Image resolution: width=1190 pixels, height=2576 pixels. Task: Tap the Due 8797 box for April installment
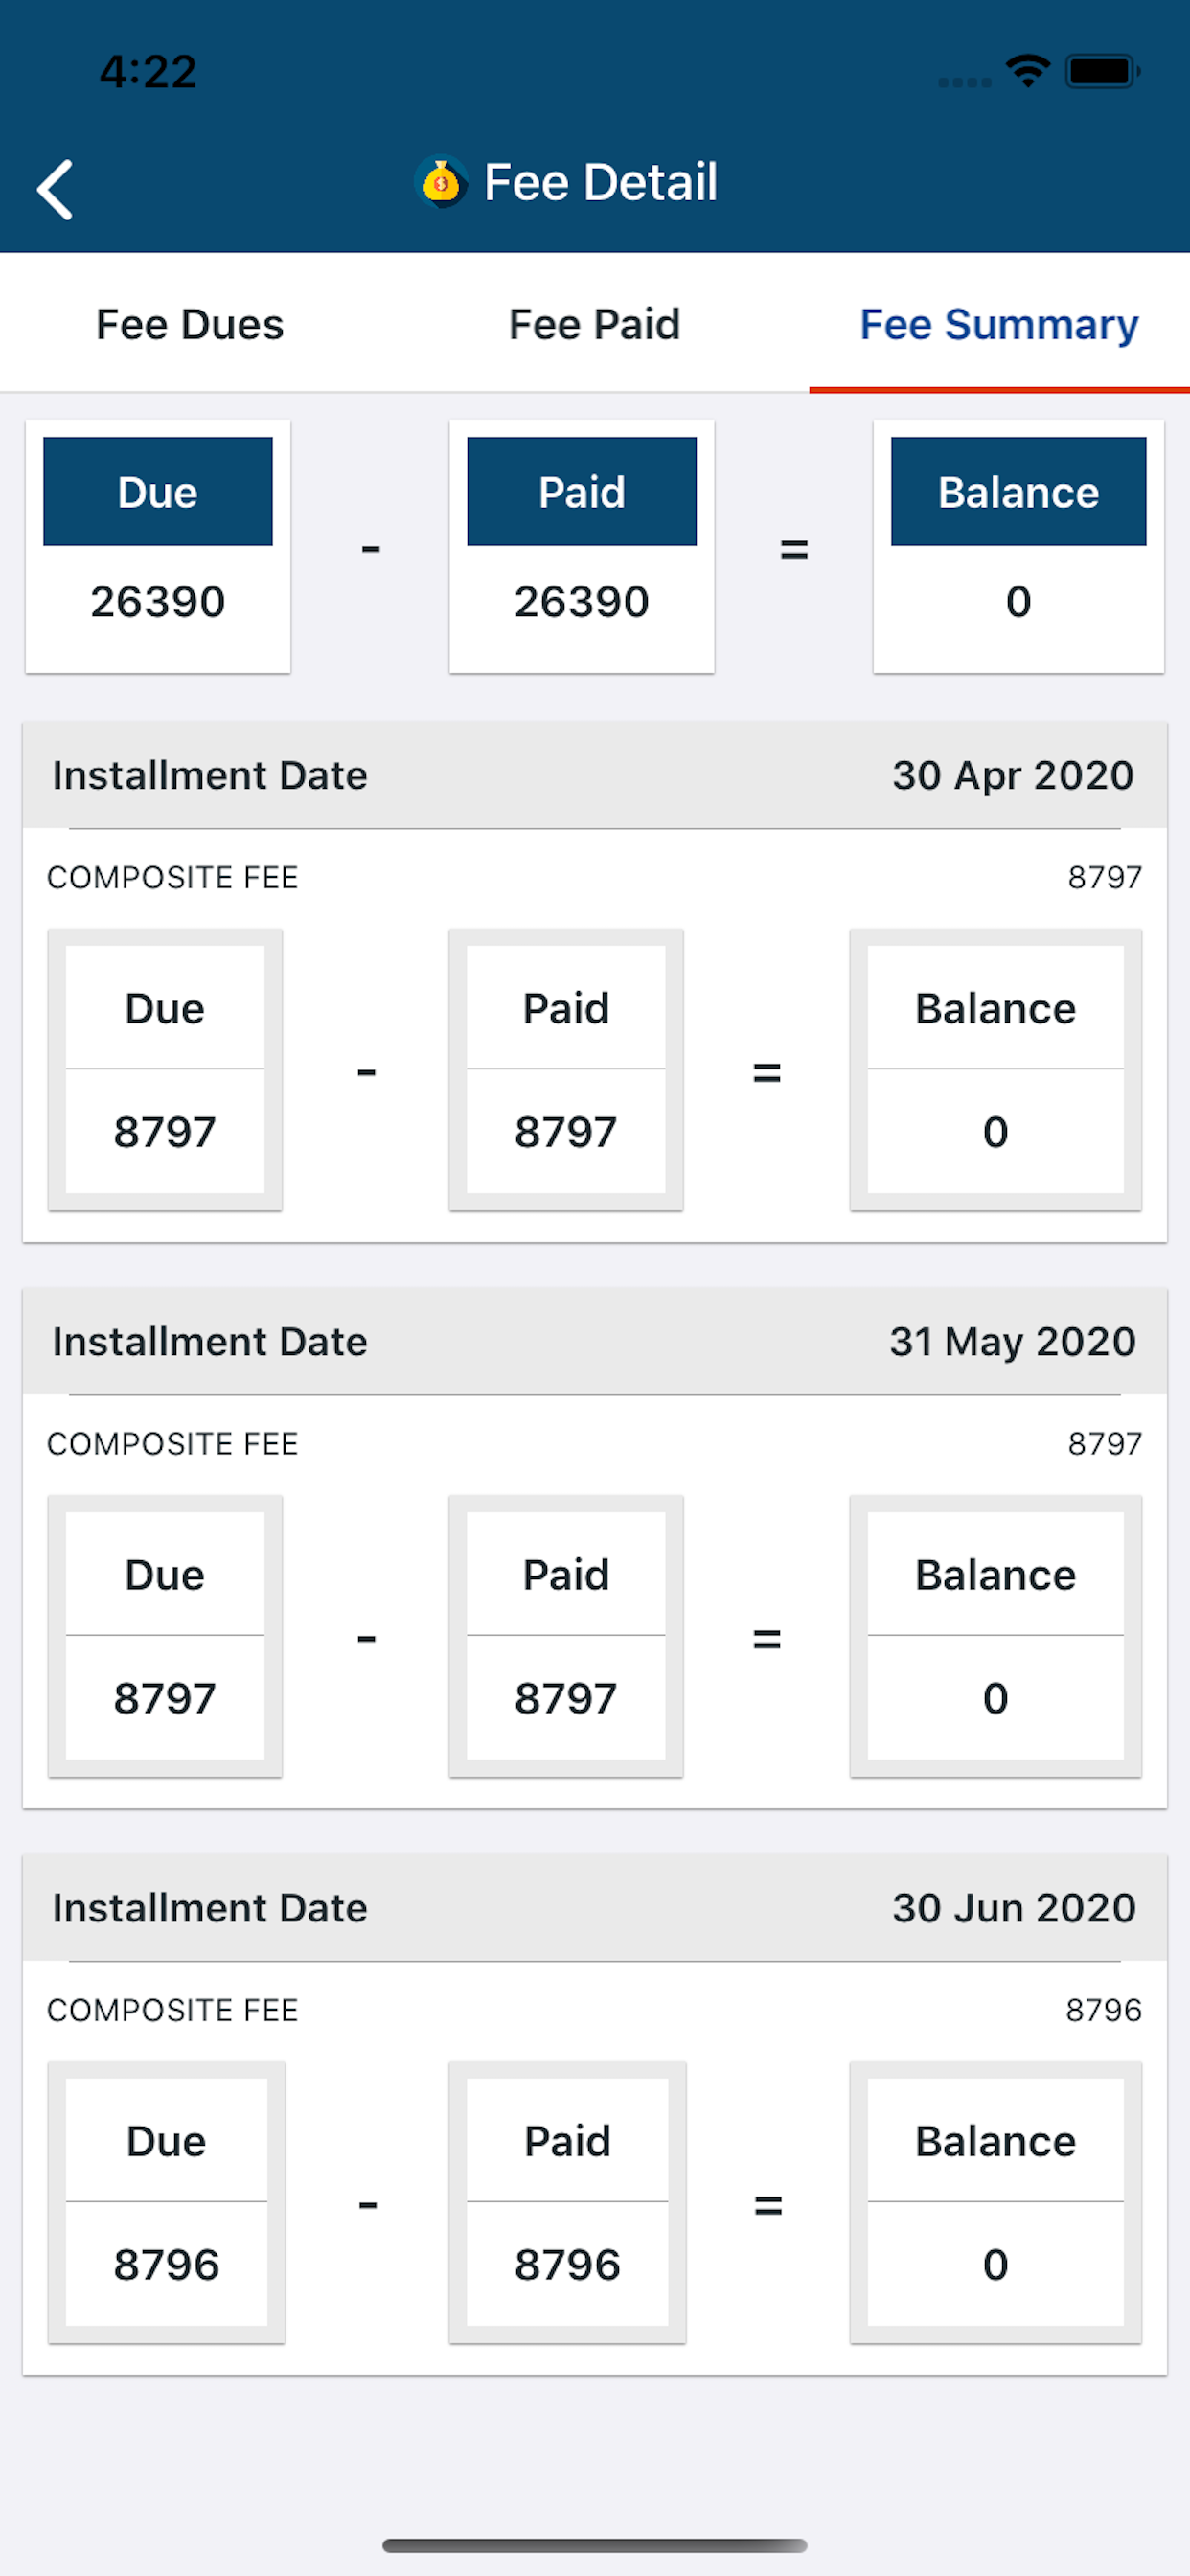click(x=165, y=1069)
